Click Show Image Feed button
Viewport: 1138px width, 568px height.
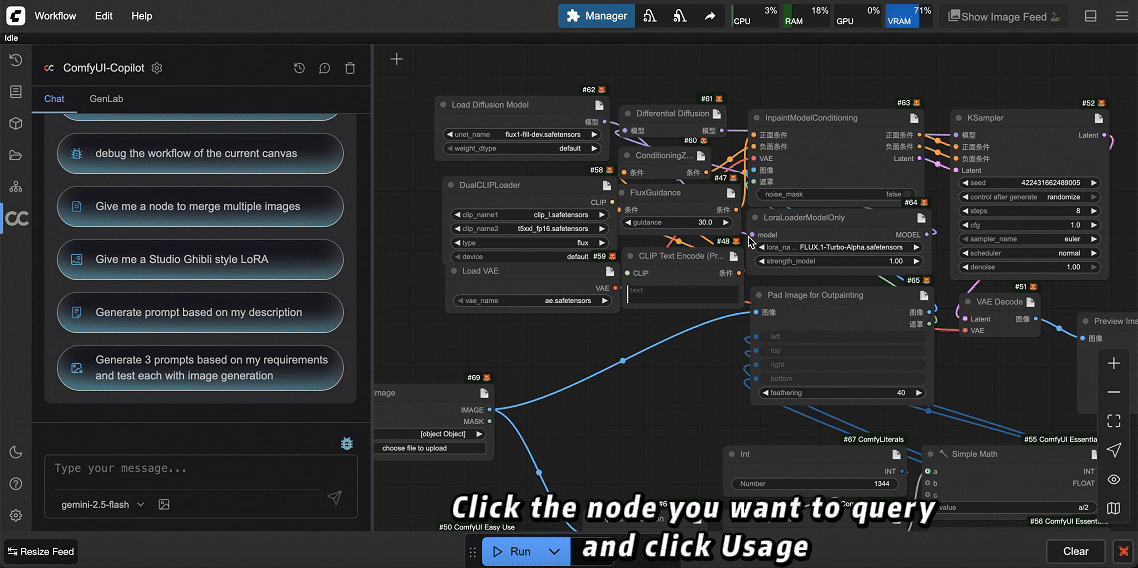click(1003, 16)
